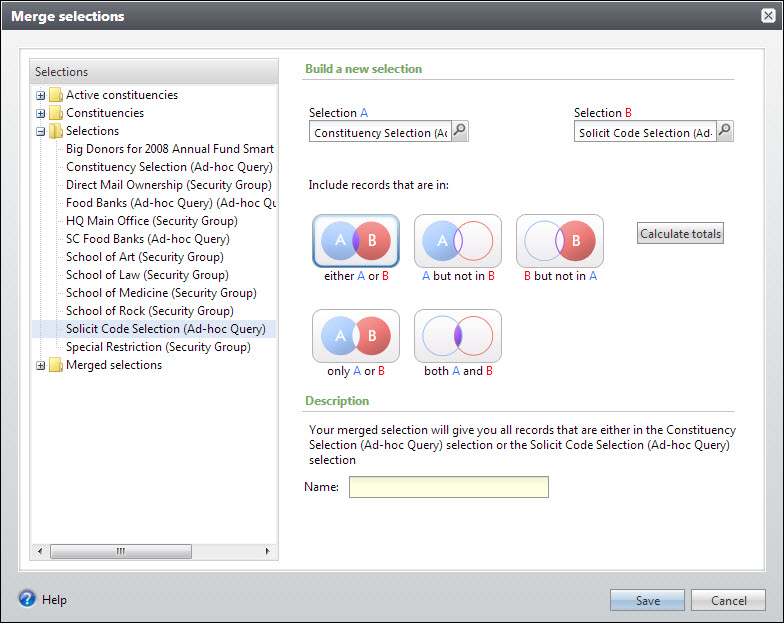Expand the Merged selections node
Viewport: 784px width, 623px height.
point(40,366)
